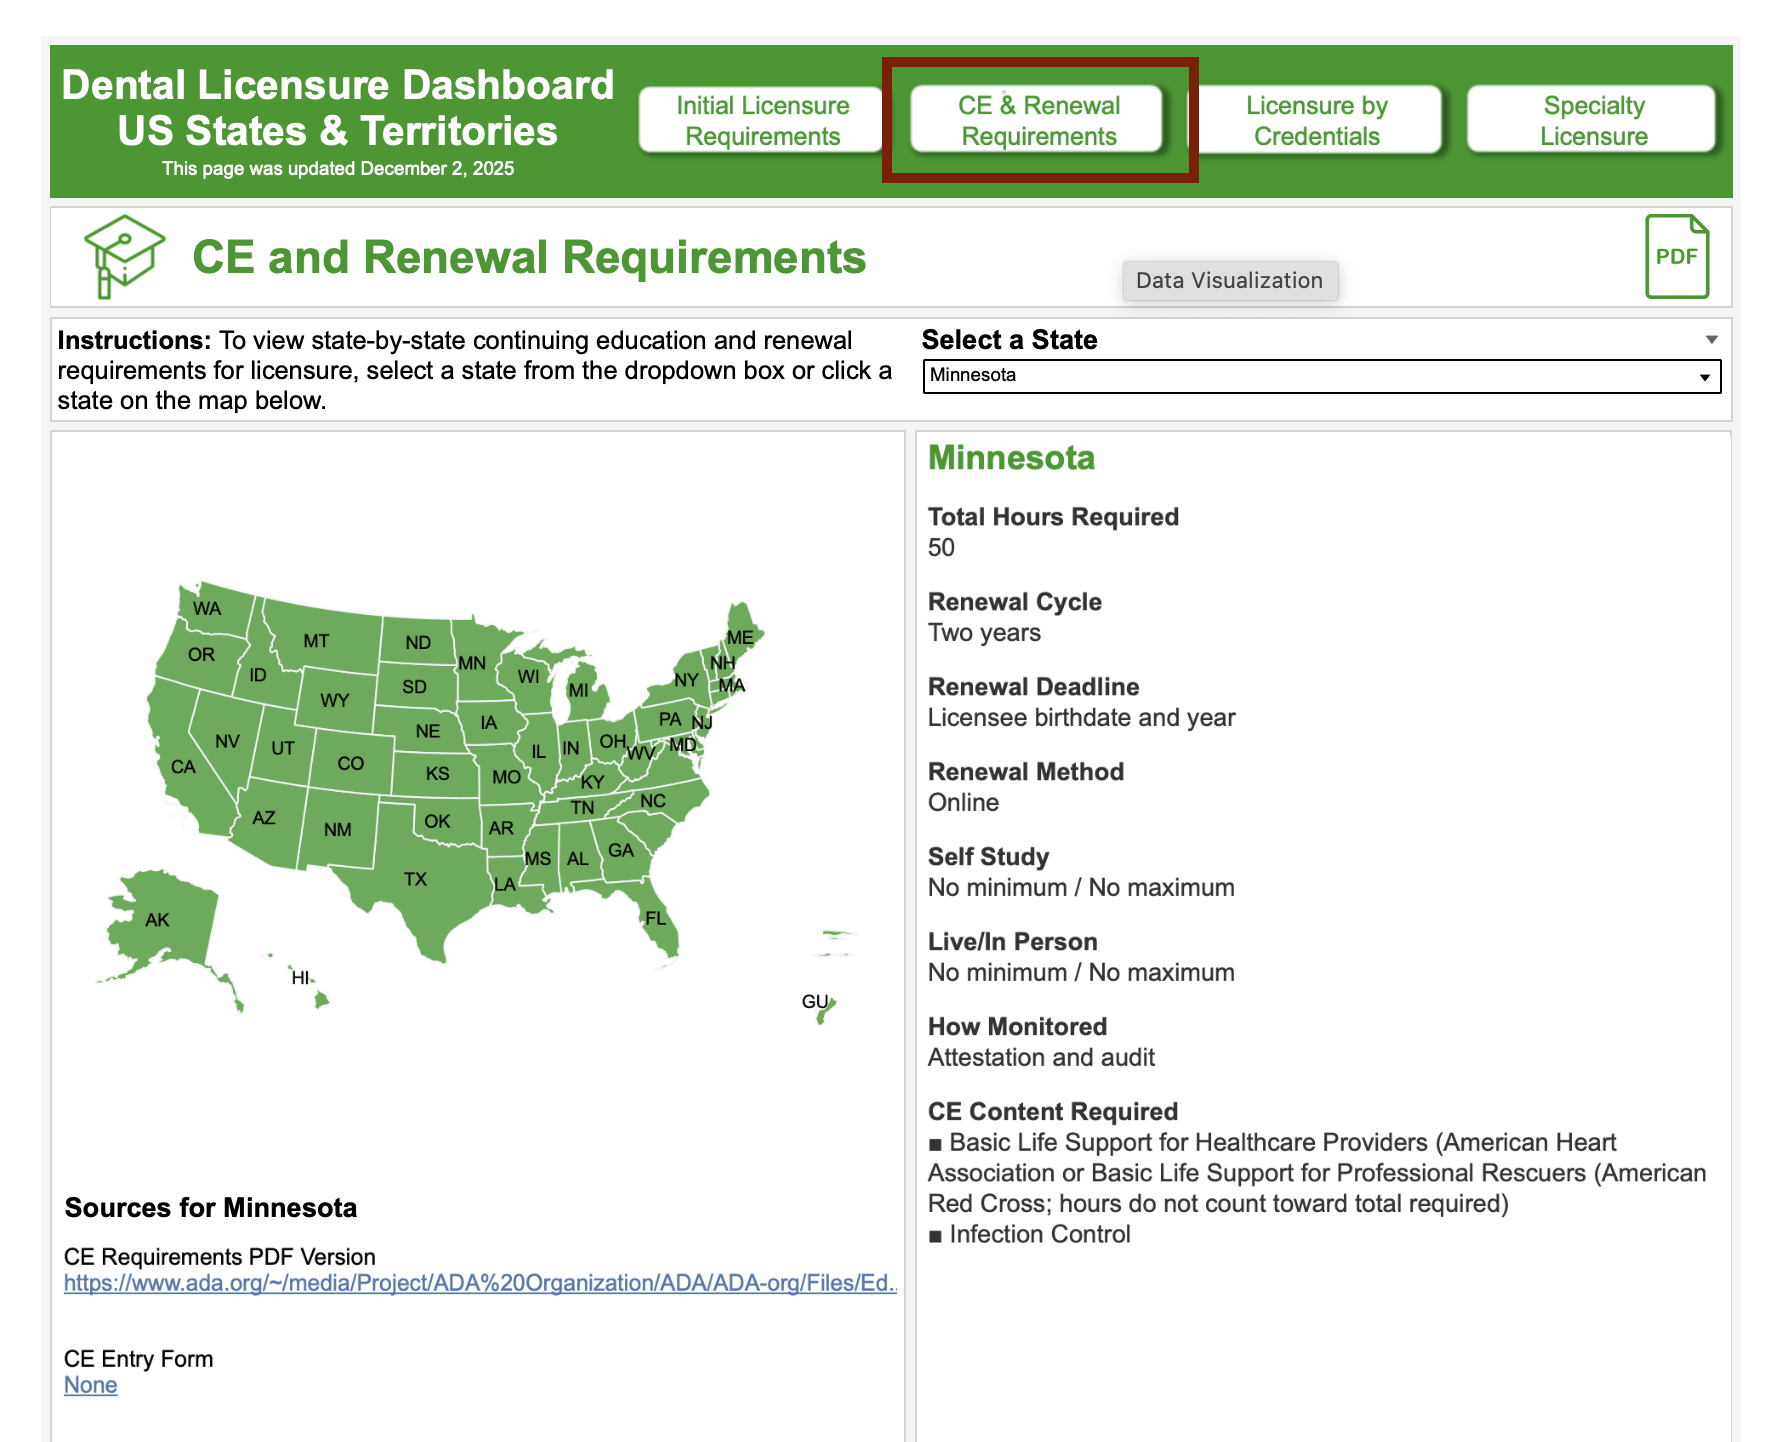Click the Total Hours Required value 50
1784x1442 pixels.
941,547
